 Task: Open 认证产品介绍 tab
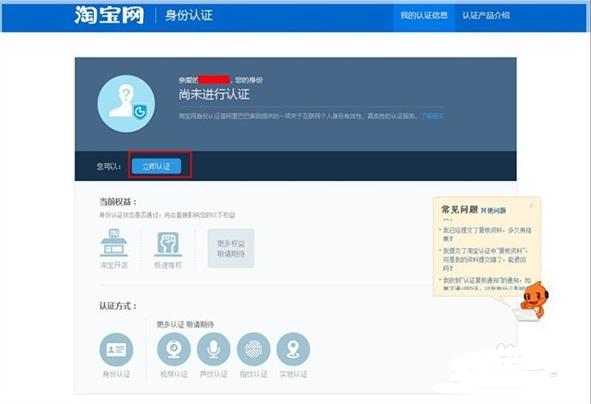tap(486, 15)
